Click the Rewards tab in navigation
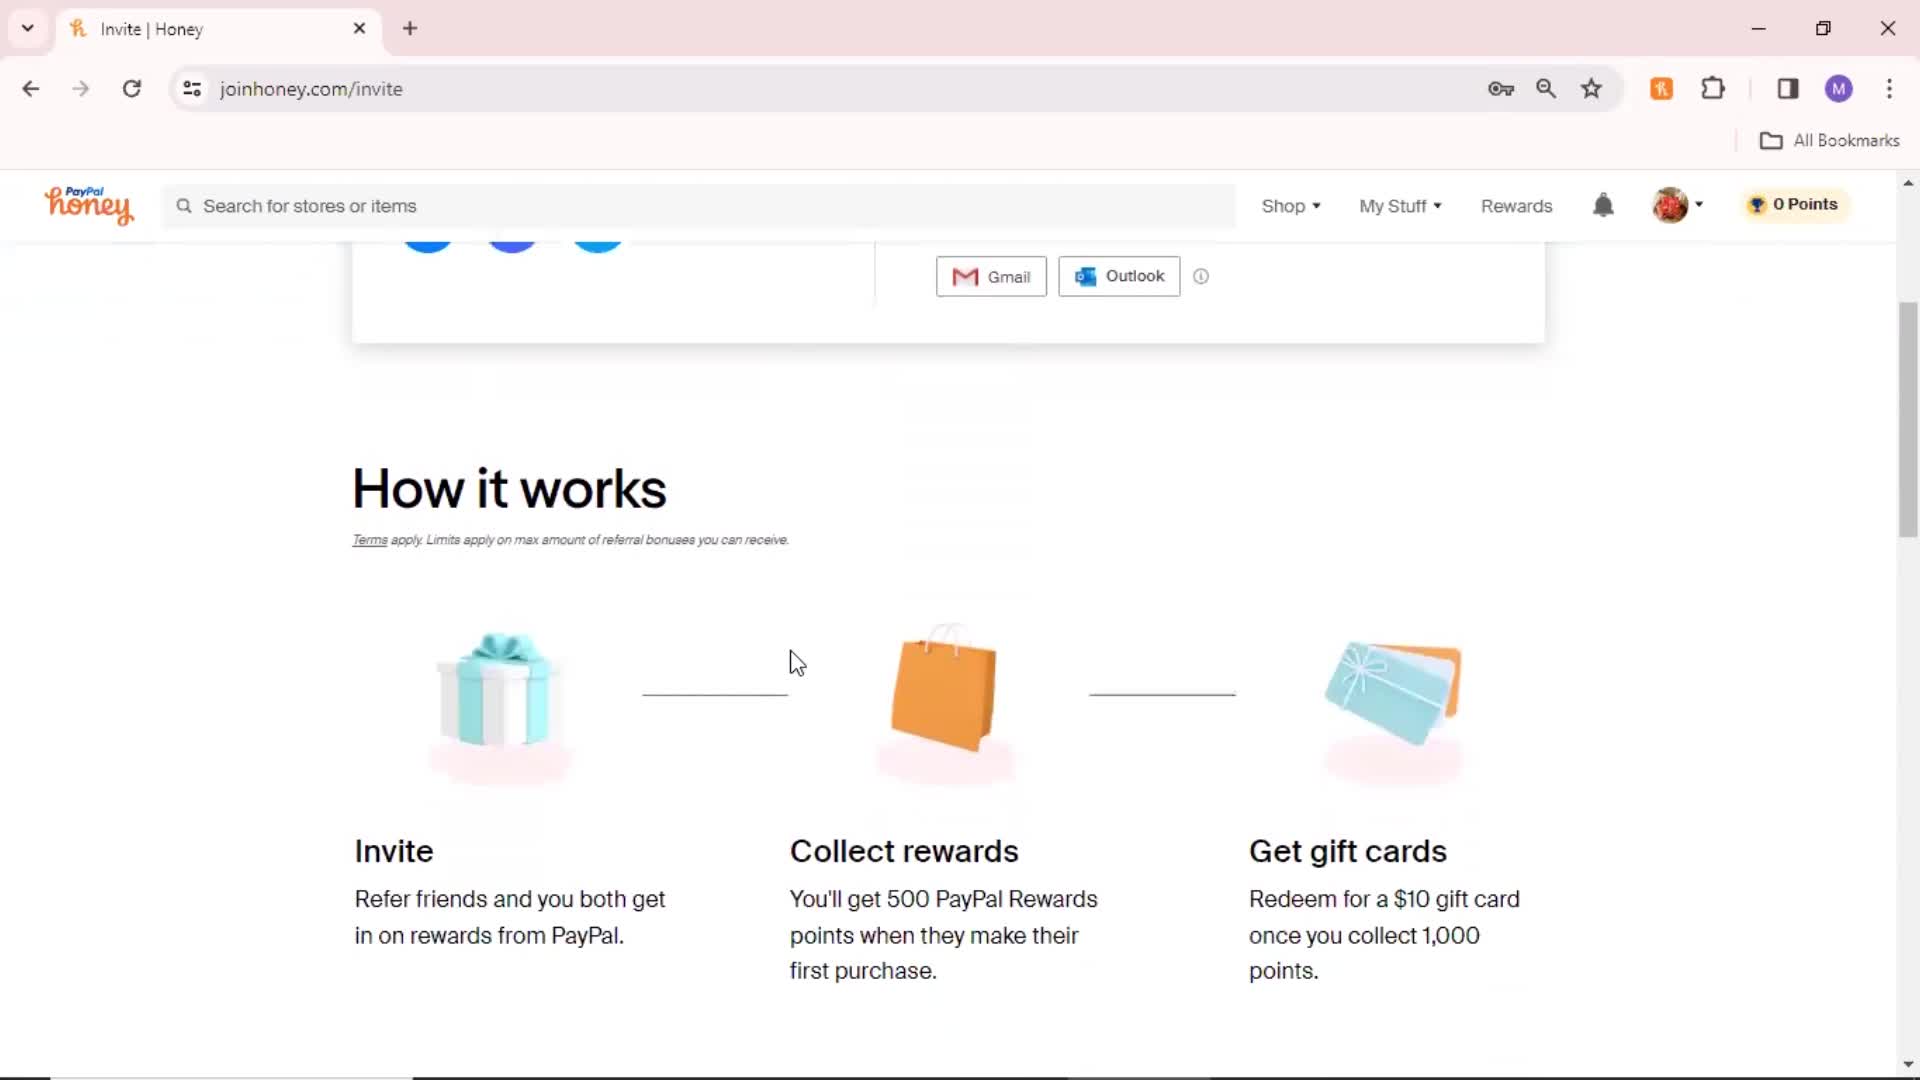Image resolution: width=1920 pixels, height=1080 pixels. click(x=1516, y=206)
